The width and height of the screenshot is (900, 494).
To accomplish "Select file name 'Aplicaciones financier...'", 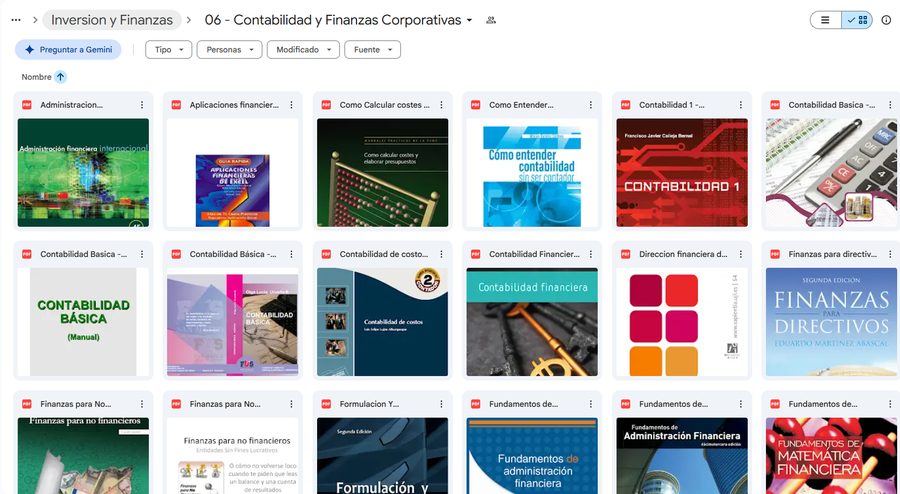I will [x=234, y=105].
